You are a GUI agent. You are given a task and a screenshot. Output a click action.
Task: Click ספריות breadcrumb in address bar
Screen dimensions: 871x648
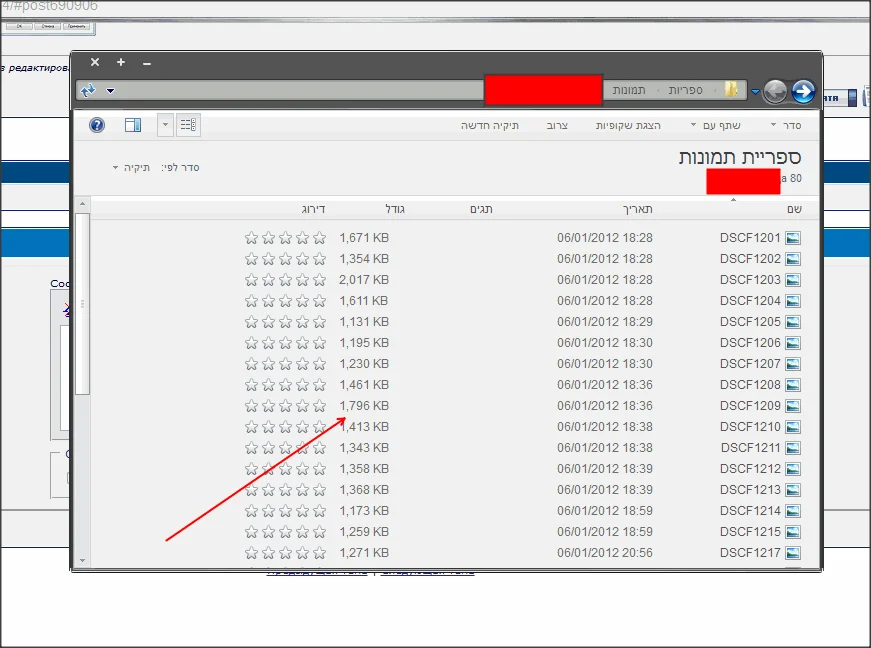click(685, 90)
